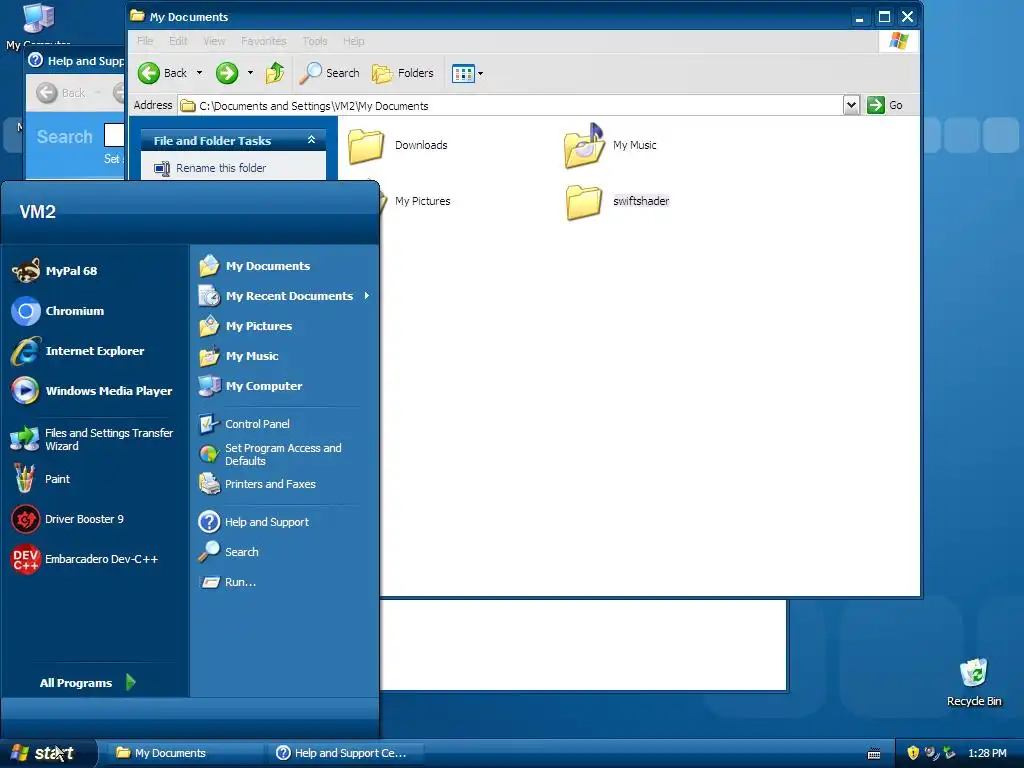Open Forward history dropdown arrow

click(x=250, y=73)
